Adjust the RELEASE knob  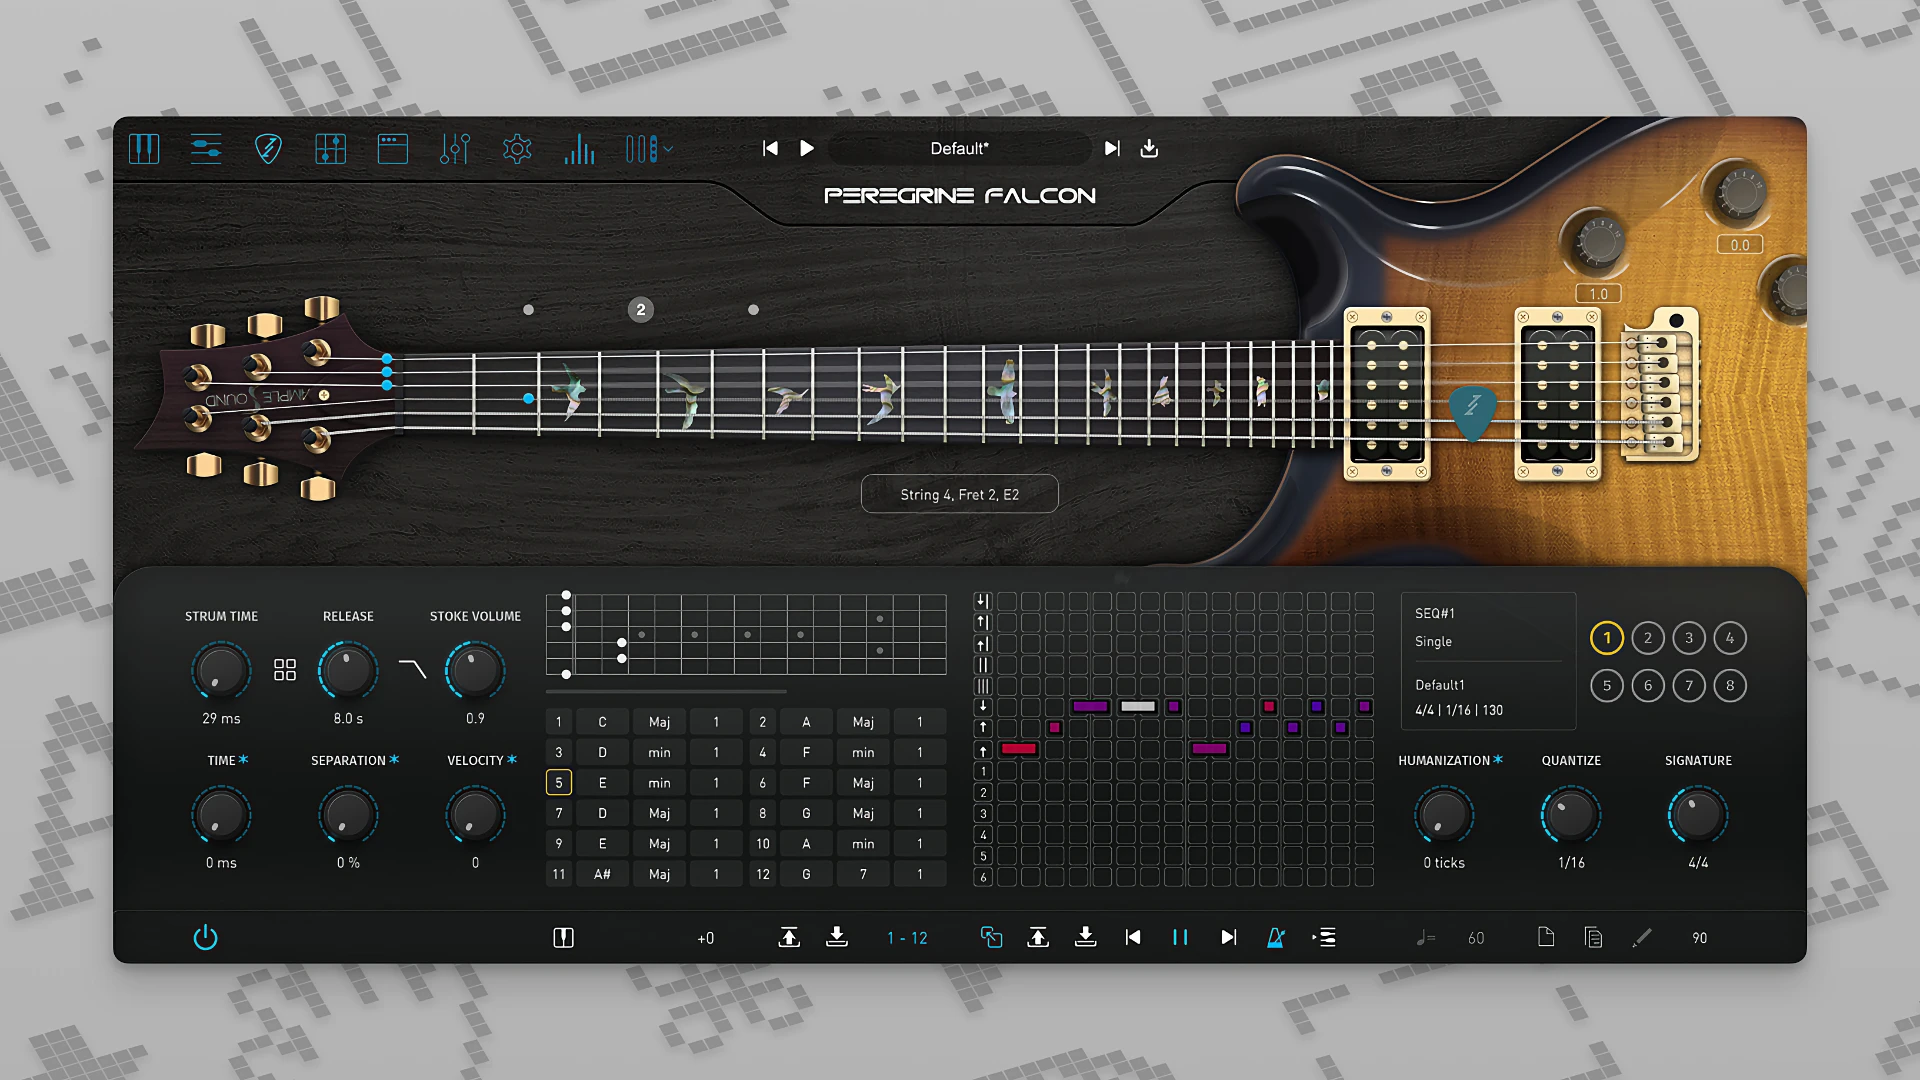click(348, 671)
